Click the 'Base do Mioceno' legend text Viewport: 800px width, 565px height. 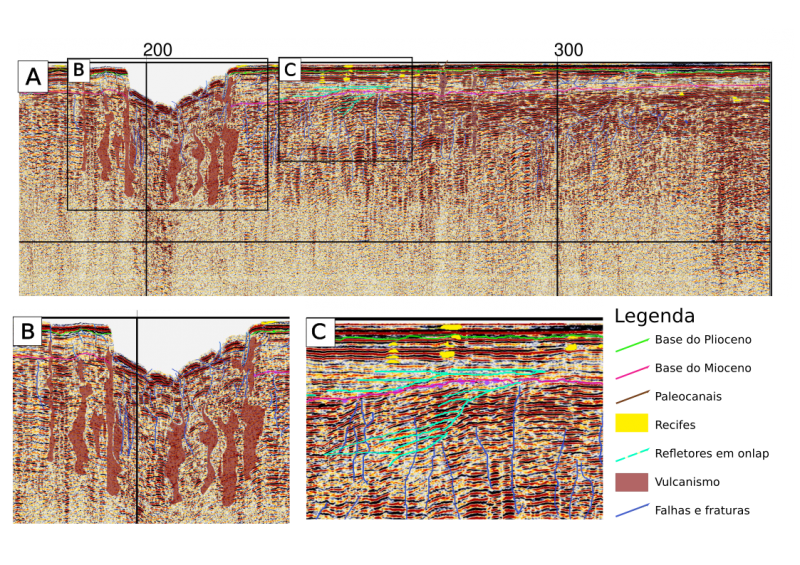tap(703, 368)
